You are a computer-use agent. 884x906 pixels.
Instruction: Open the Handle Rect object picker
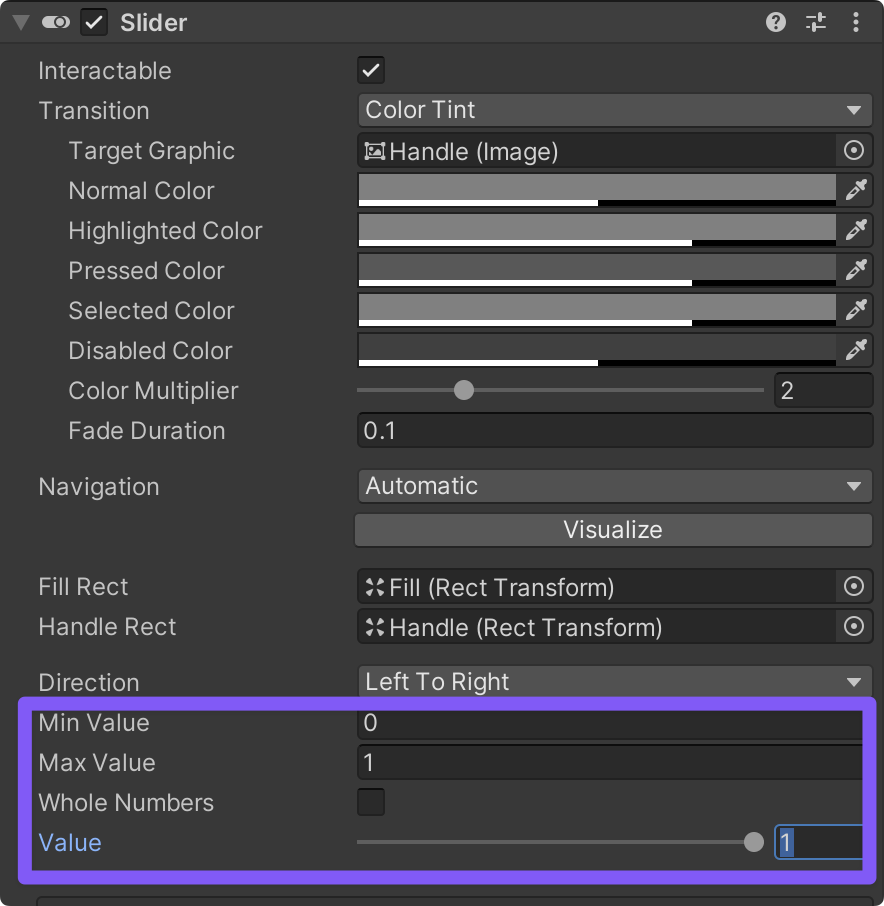click(x=854, y=627)
